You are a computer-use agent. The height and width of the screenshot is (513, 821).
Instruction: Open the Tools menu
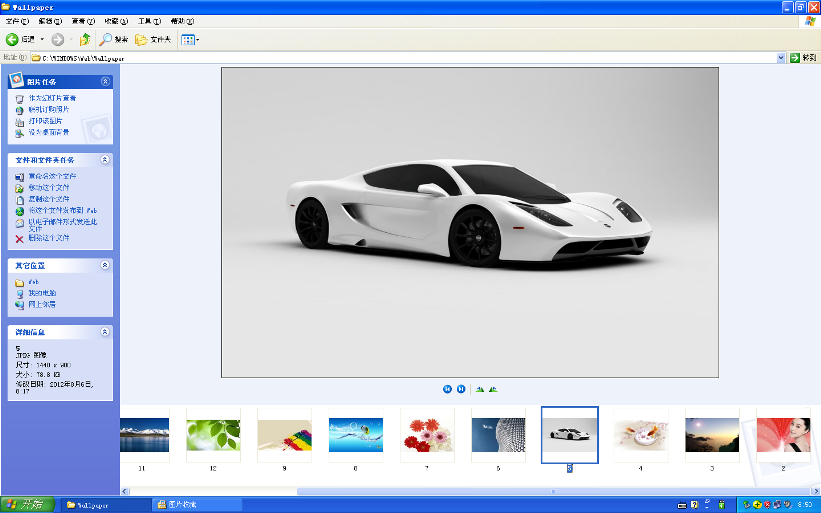tap(149, 21)
